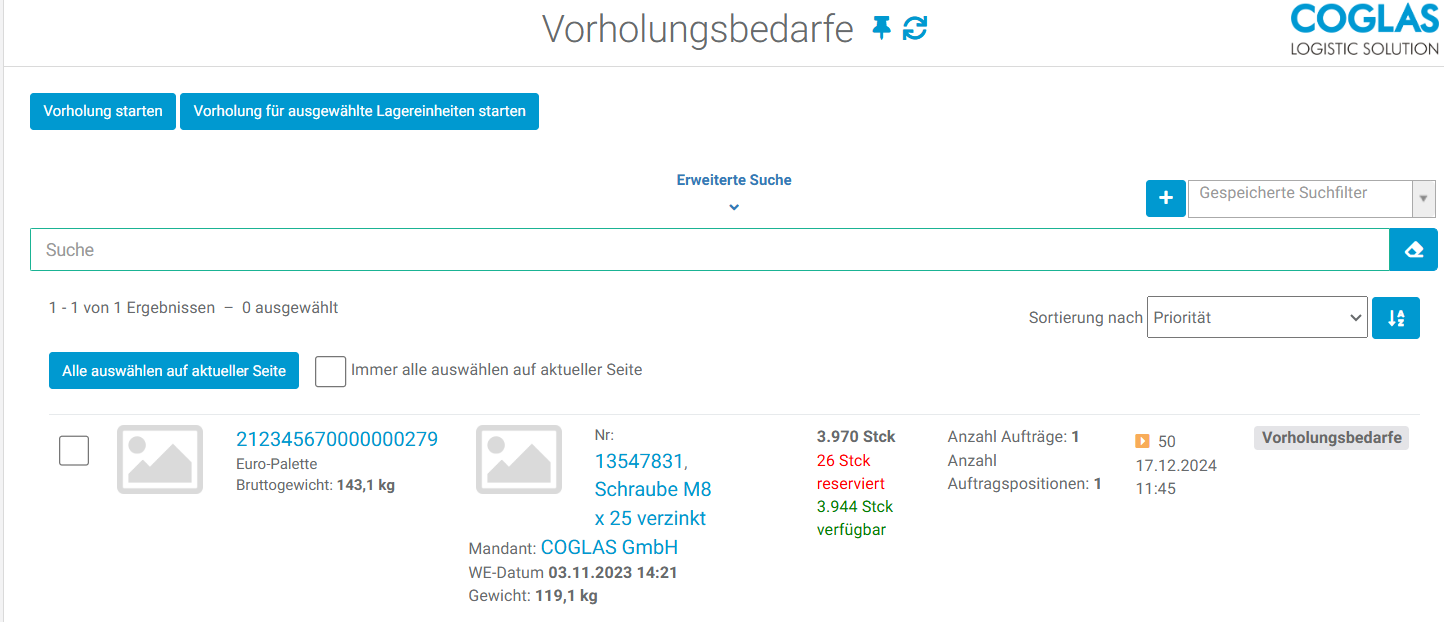Open the Sortierung nach Priorität dropdown
The width and height of the screenshot is (1444, 622).
[x=1256, y=318]
